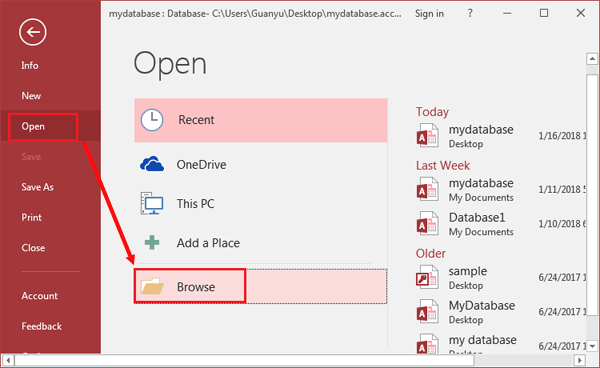The height and width of the screenshot is (368, 600).
Task: Click the icon beside mydatabase in My Documents
Action: pos(427,189)
